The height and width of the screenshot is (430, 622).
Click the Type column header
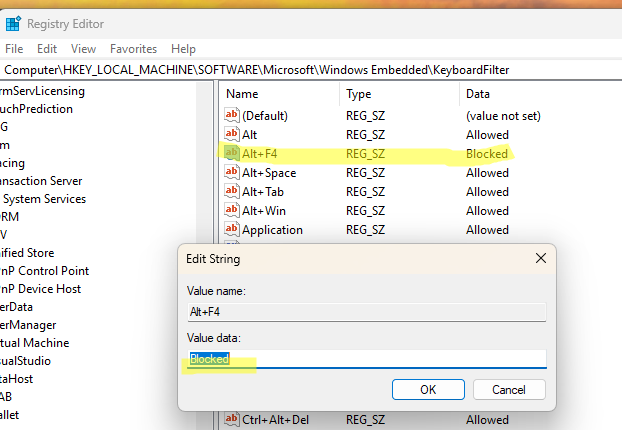tap(358, 94)
